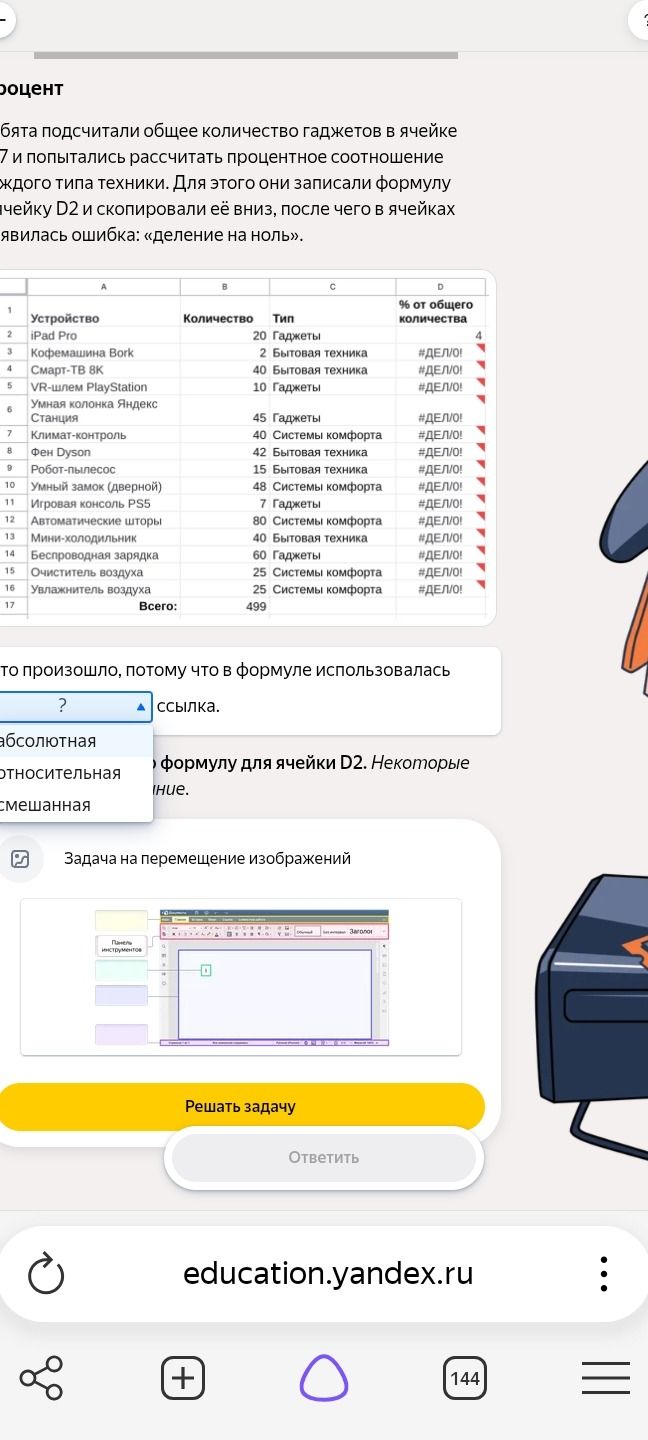Open the drag-image task thumbnail
This screenshot has width=648, height=1440.
[x=241, y=976]
